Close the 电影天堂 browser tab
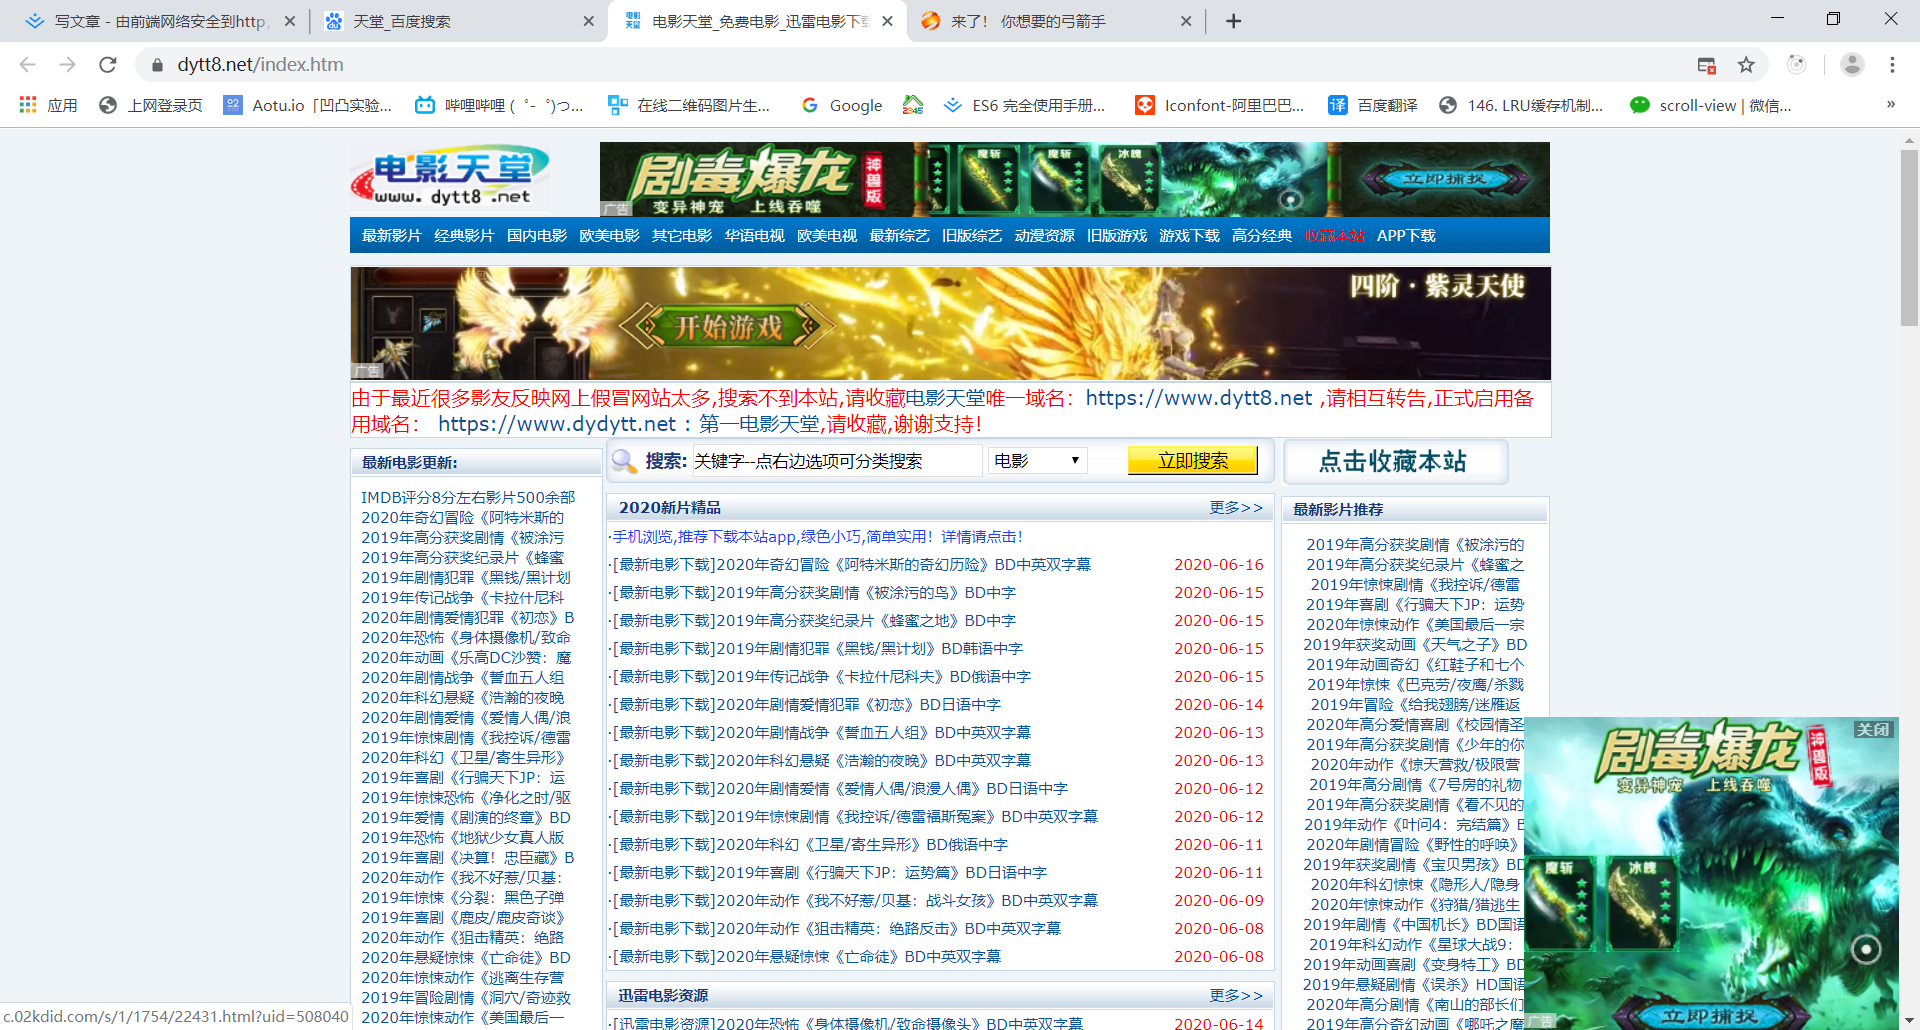Viewport: 1920px width, 1030px height. point(887,21)
